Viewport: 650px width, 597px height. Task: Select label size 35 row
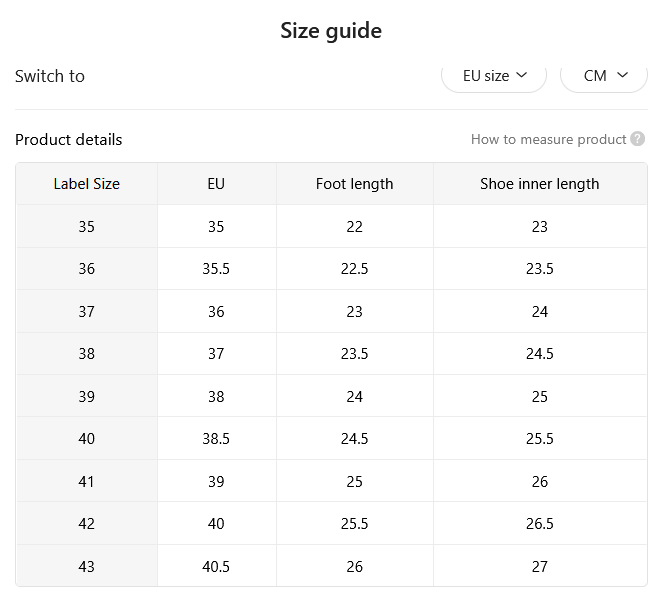pyautogui.click(x=332, y=226)
